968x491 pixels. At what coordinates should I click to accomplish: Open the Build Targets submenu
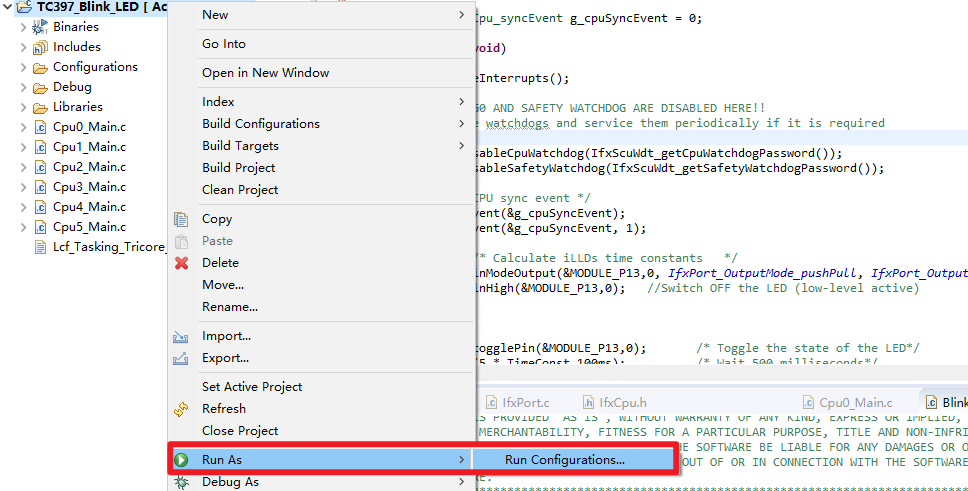point(321,146)
